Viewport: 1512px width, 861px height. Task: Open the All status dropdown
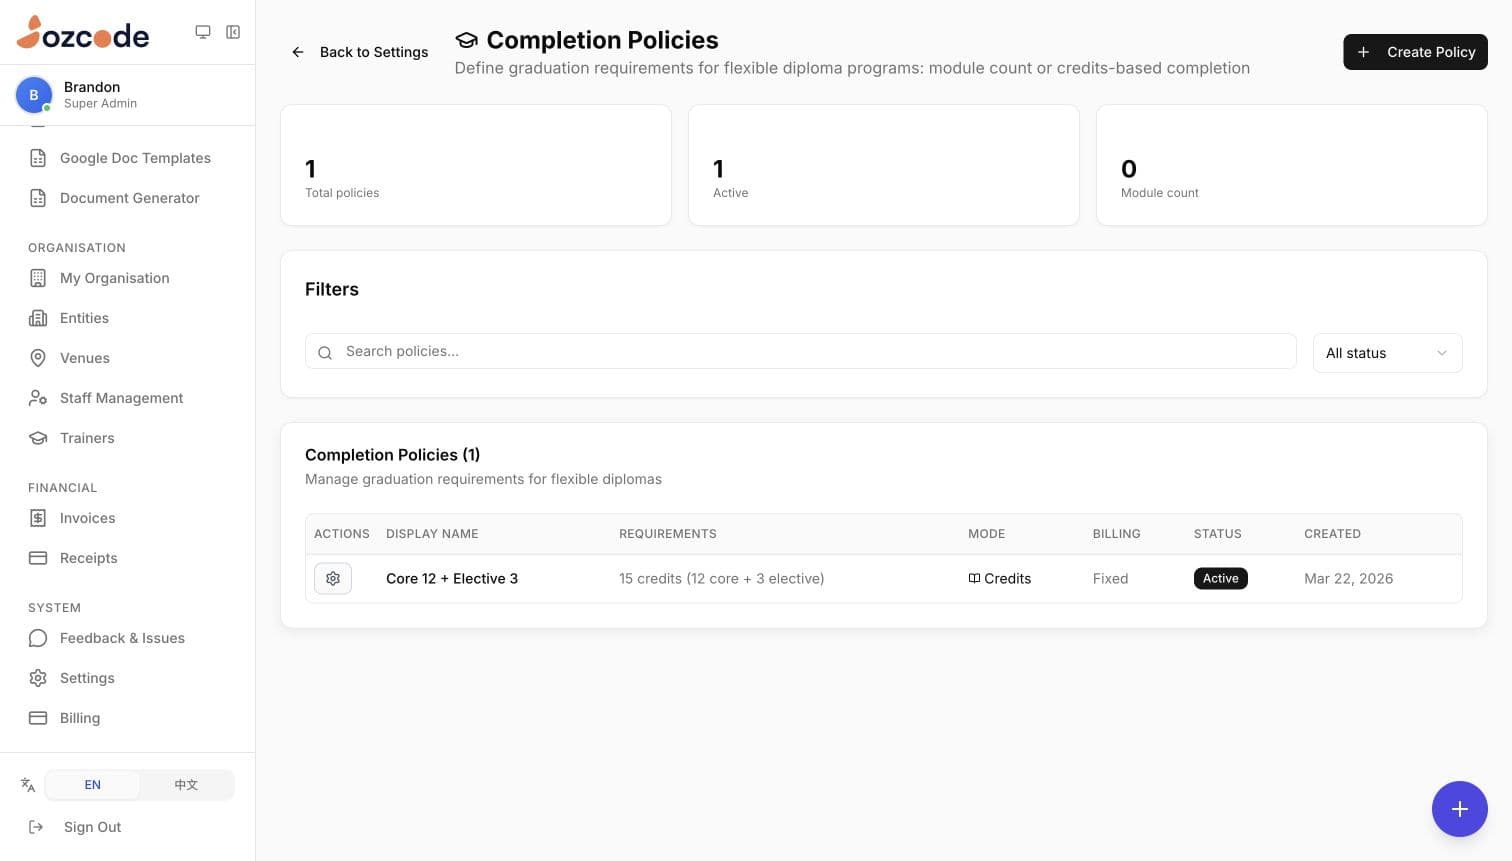click(1387, 353)
